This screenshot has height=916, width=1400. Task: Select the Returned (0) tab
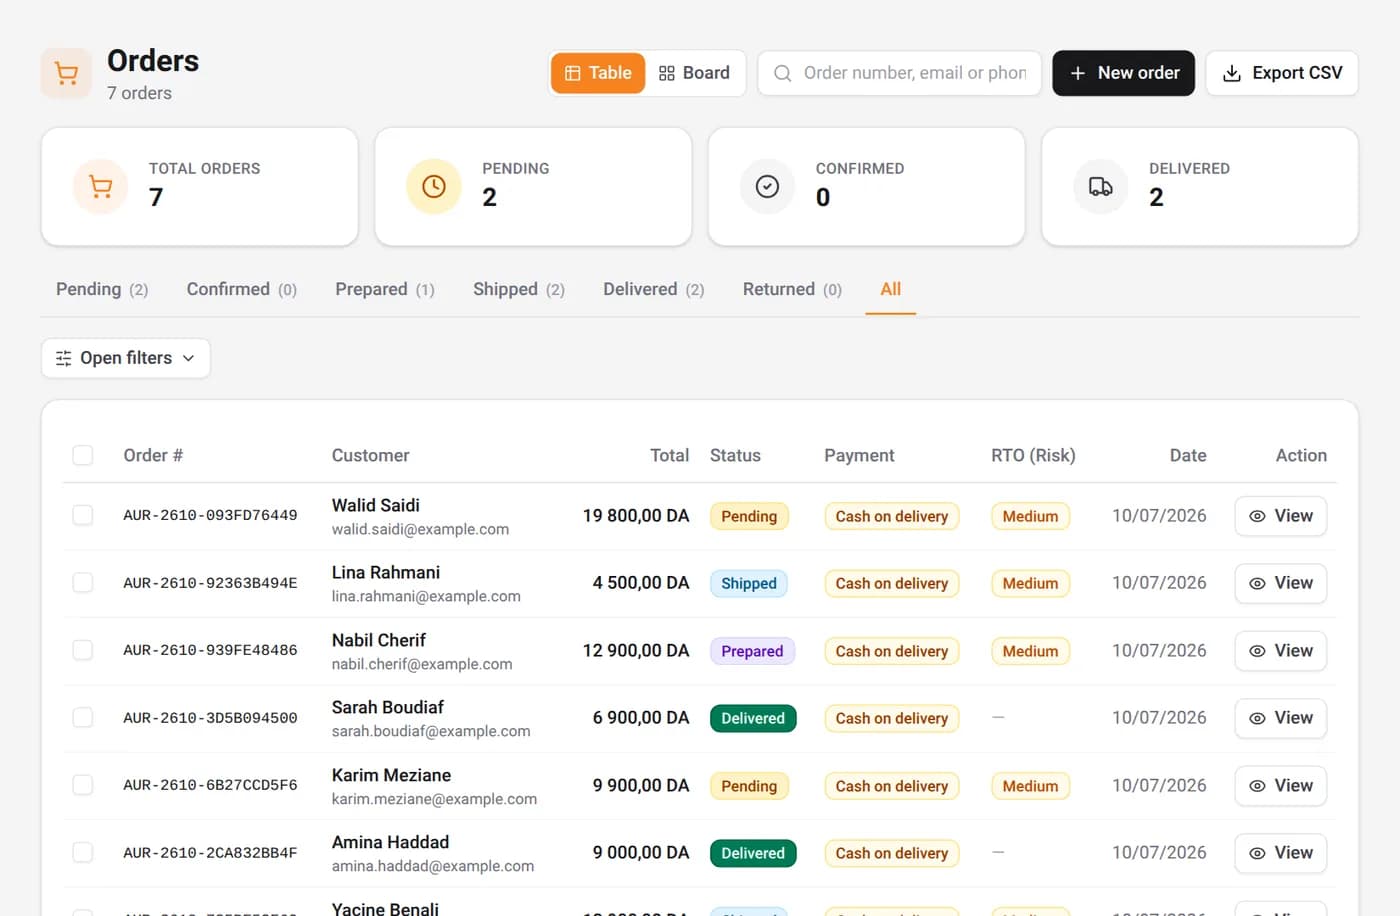792,289
